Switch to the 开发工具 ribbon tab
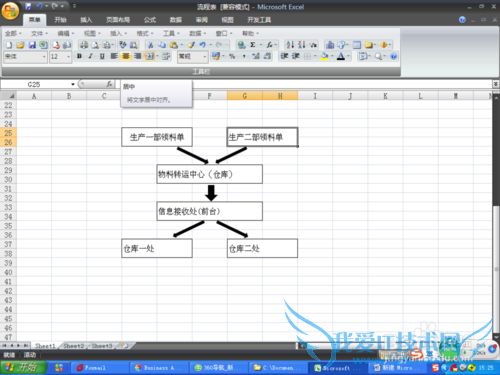The height and width of the screenshot is (375, 500). tap(259, 20)
